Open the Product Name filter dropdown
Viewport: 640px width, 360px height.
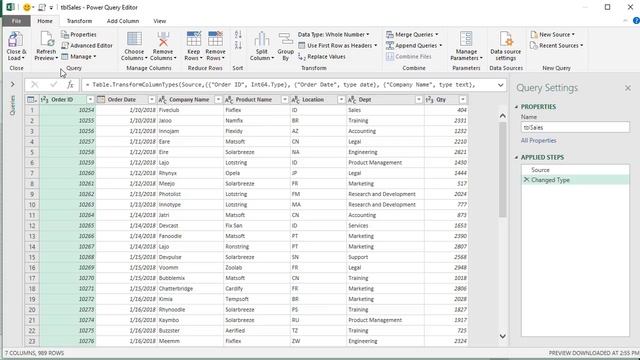click(285, 100)
